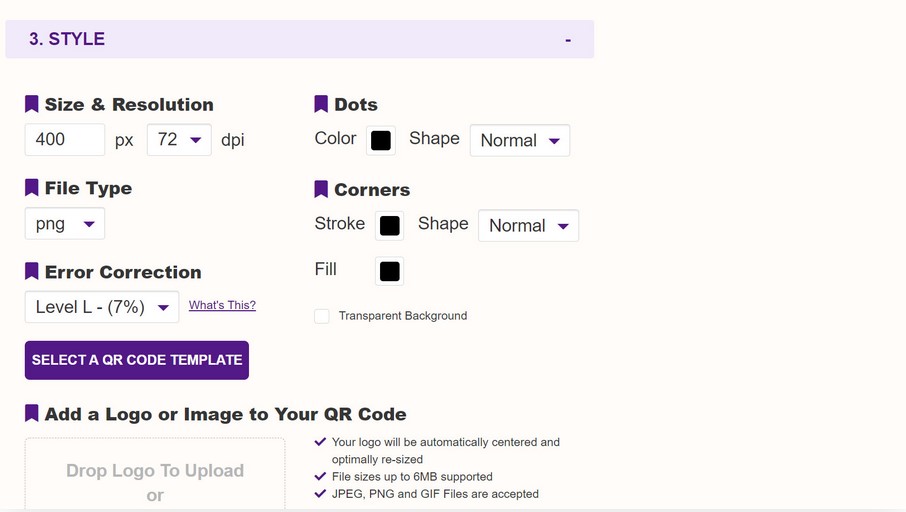Click the size px input field
The image size is (906, 512).
point(65,140)
